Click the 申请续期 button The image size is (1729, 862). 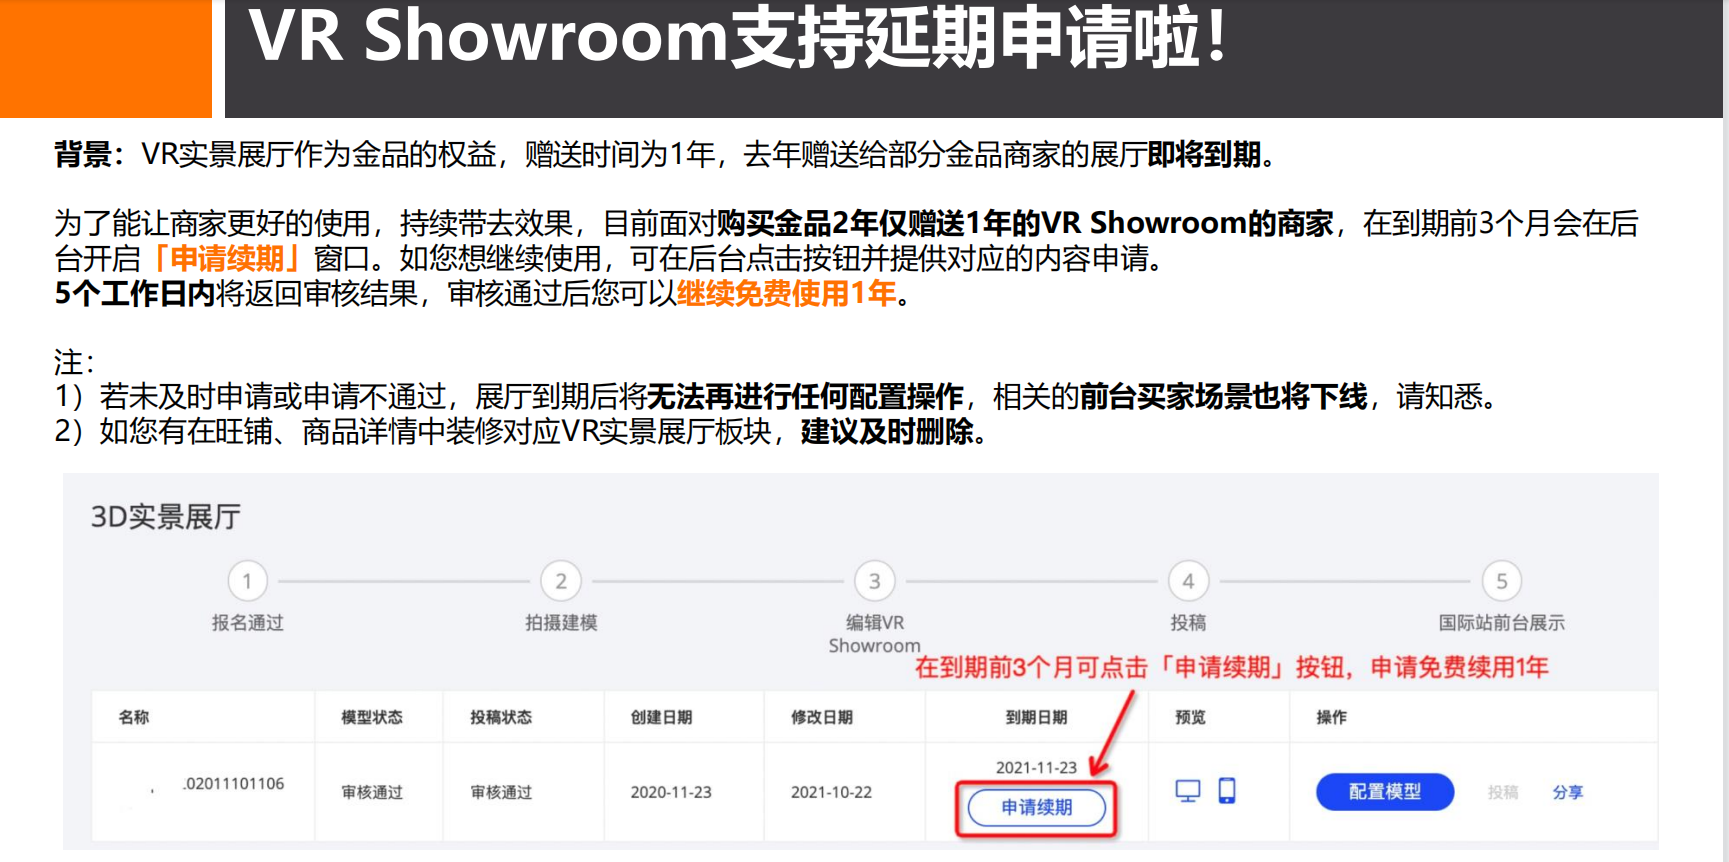tap(1036, 807)
